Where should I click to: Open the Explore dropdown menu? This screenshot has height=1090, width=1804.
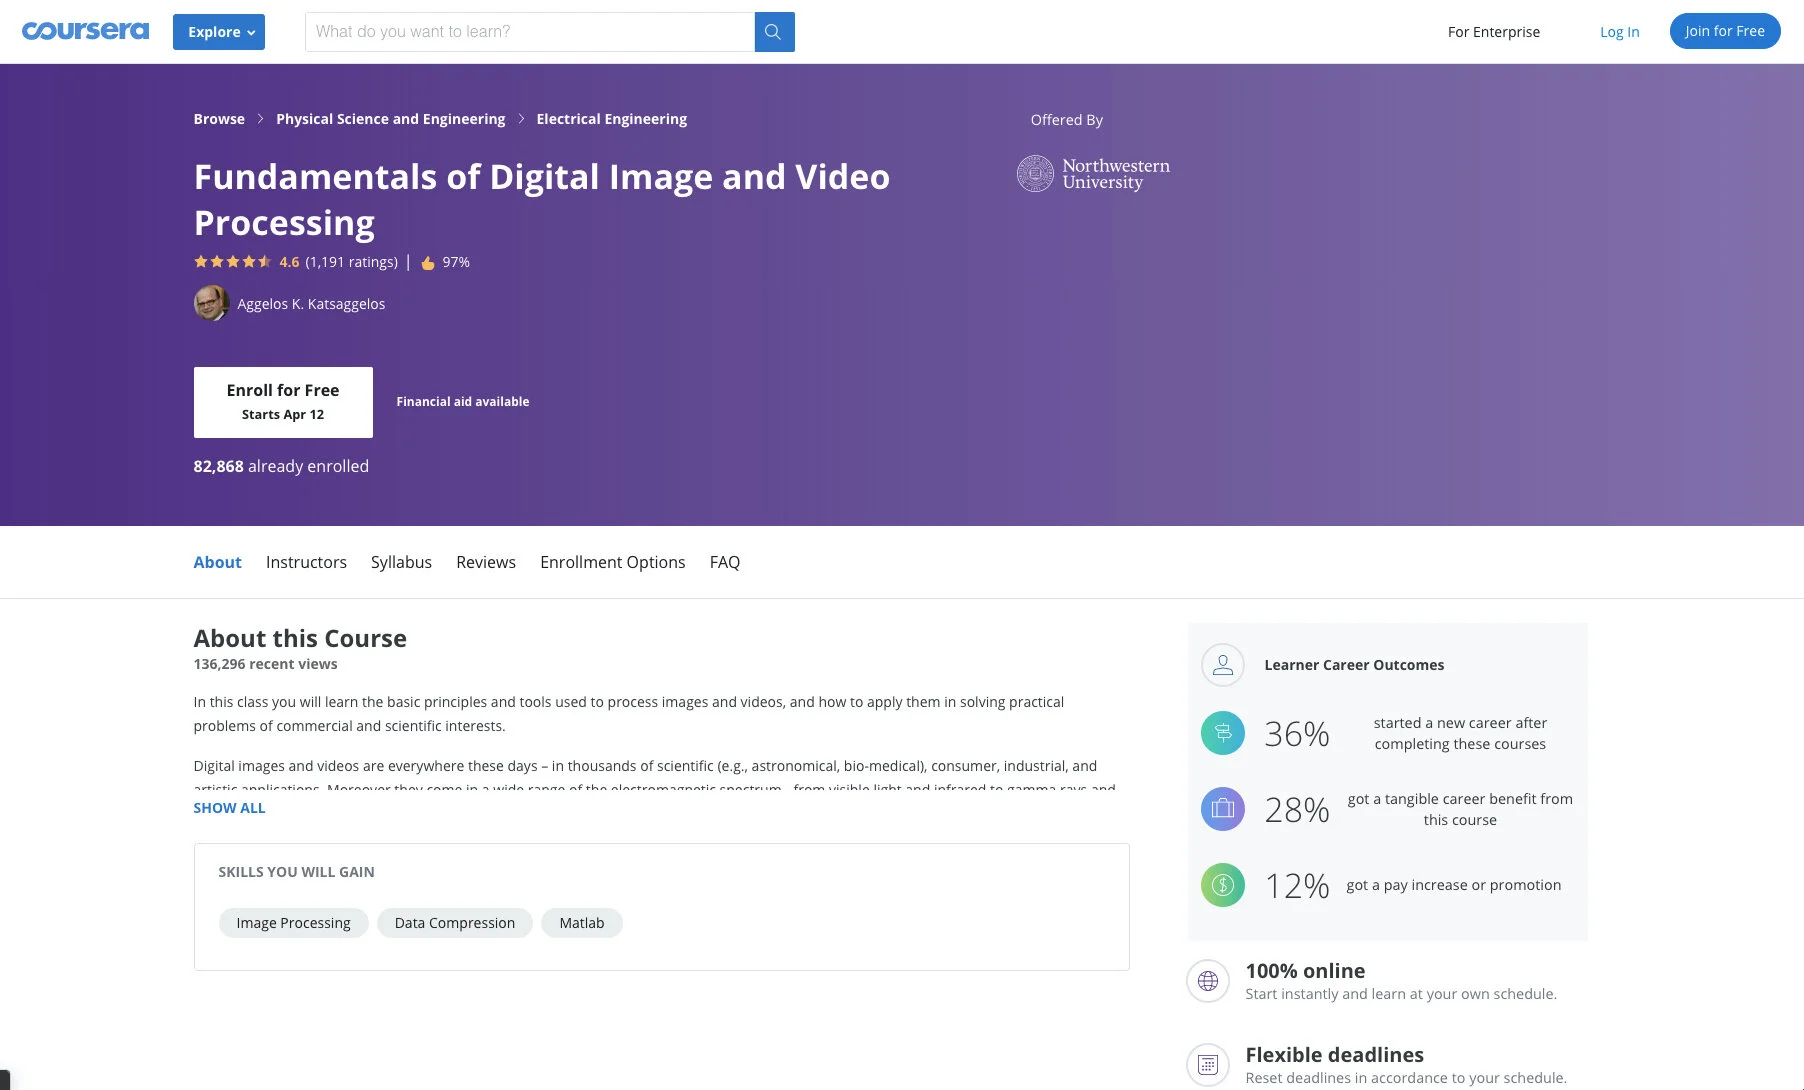tap(219, 32)
